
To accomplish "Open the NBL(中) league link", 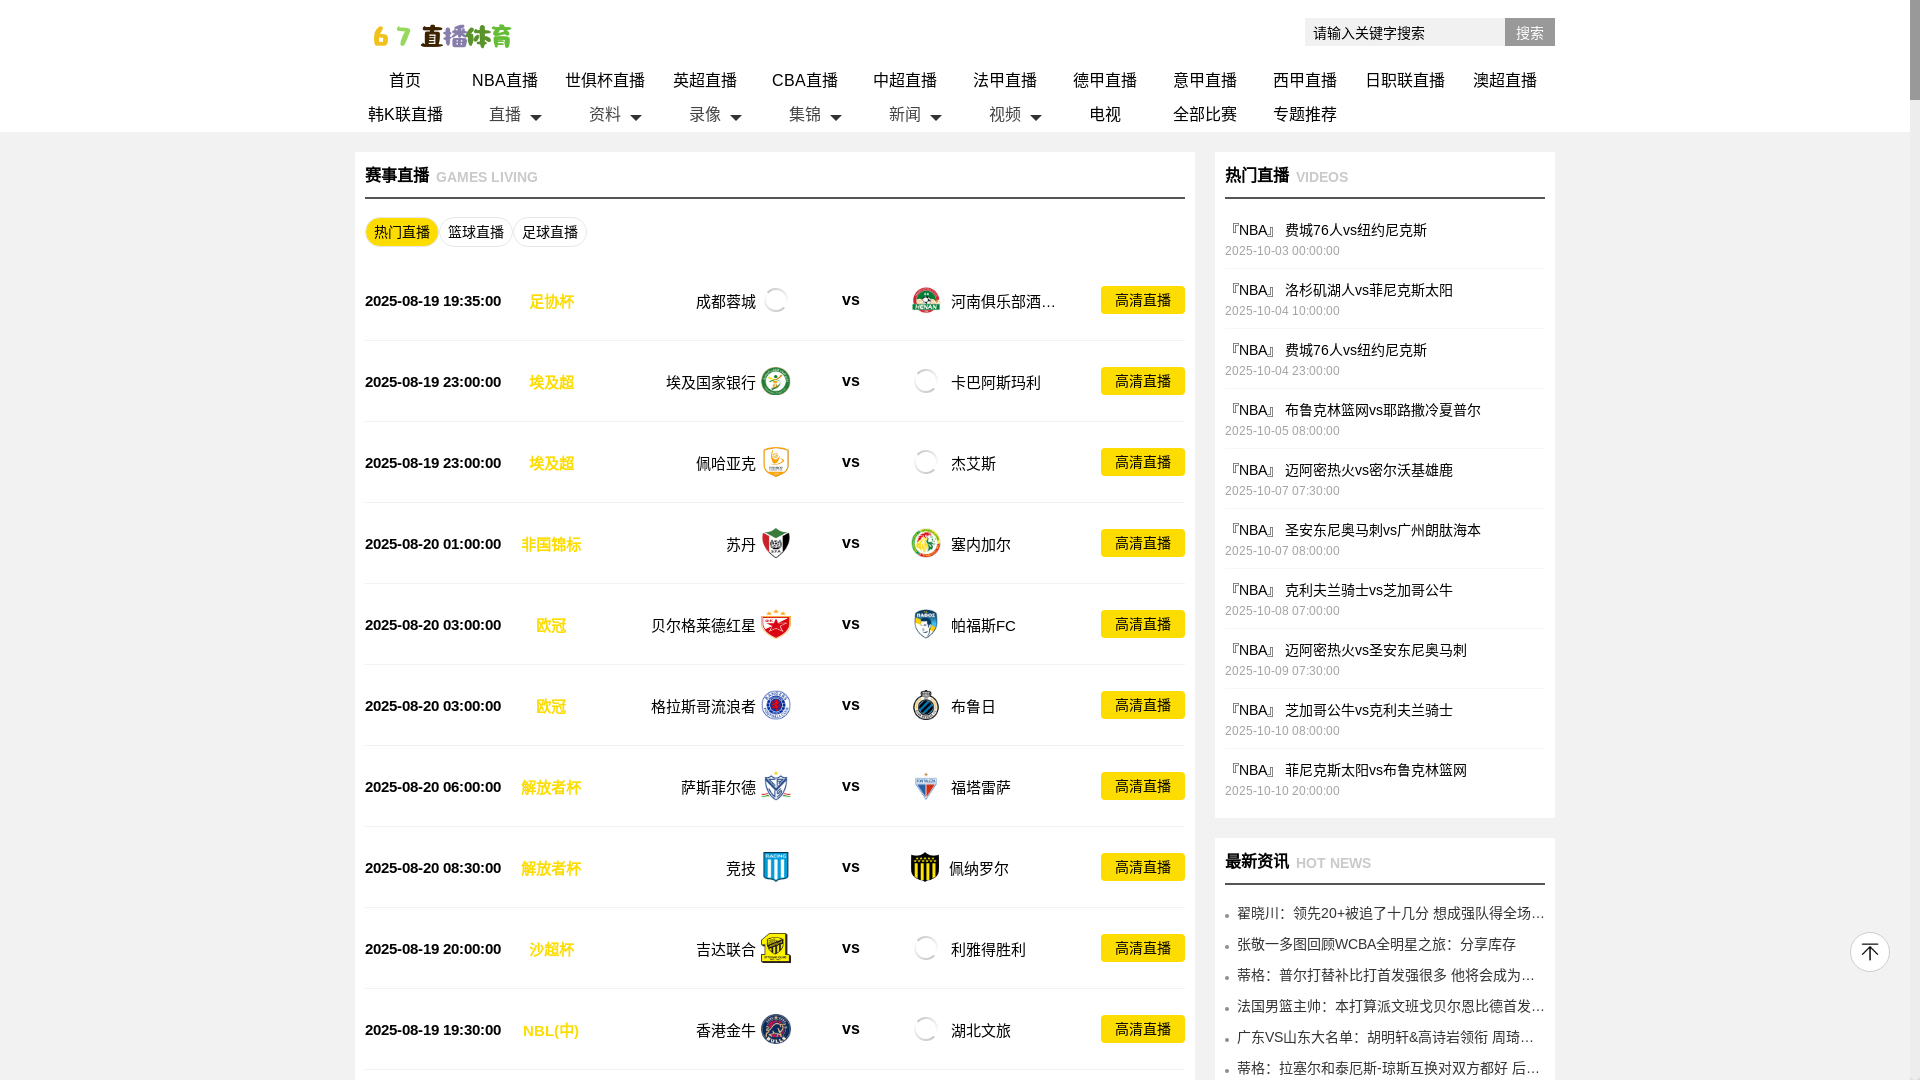I will 551,1030.
